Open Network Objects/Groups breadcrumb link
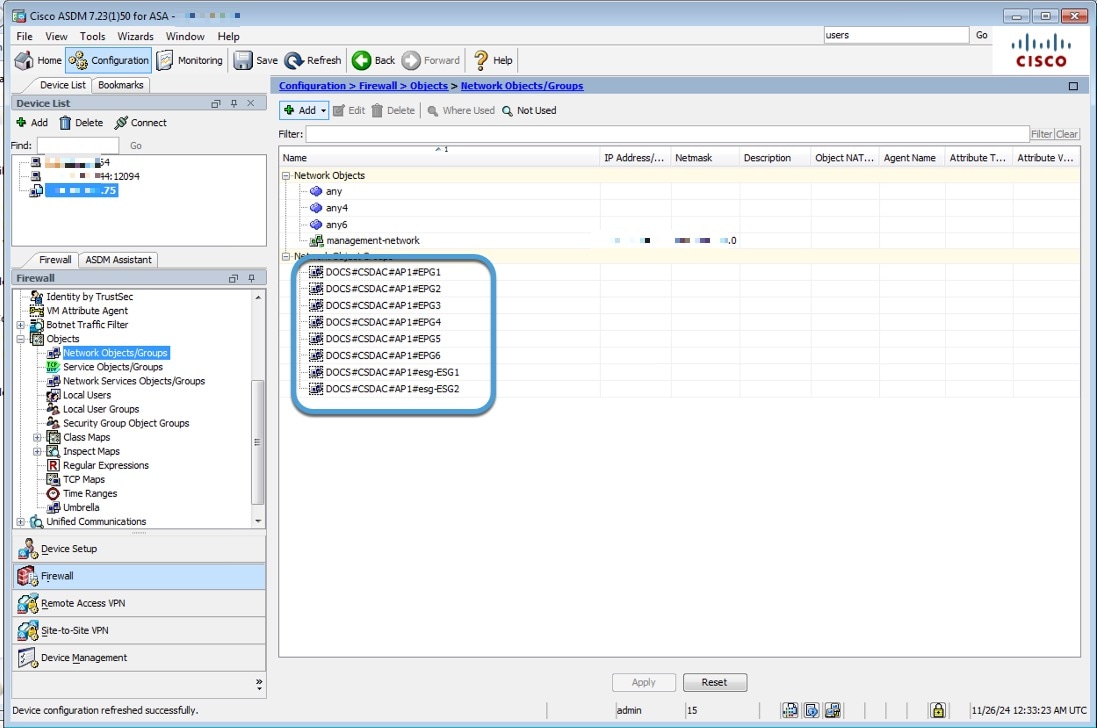1097x728 pixels. coord(522,86)
